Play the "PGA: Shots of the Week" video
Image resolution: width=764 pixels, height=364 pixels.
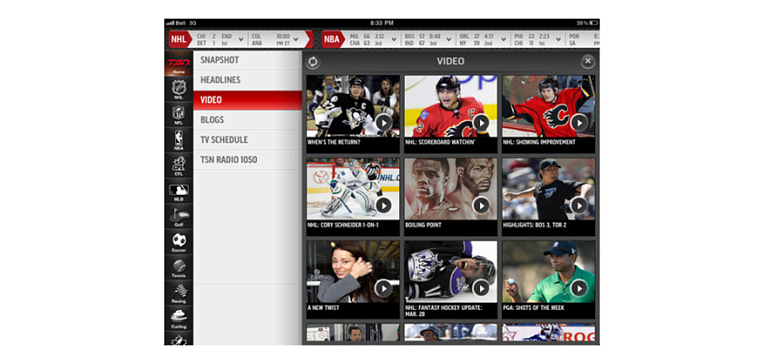point(579,288)
